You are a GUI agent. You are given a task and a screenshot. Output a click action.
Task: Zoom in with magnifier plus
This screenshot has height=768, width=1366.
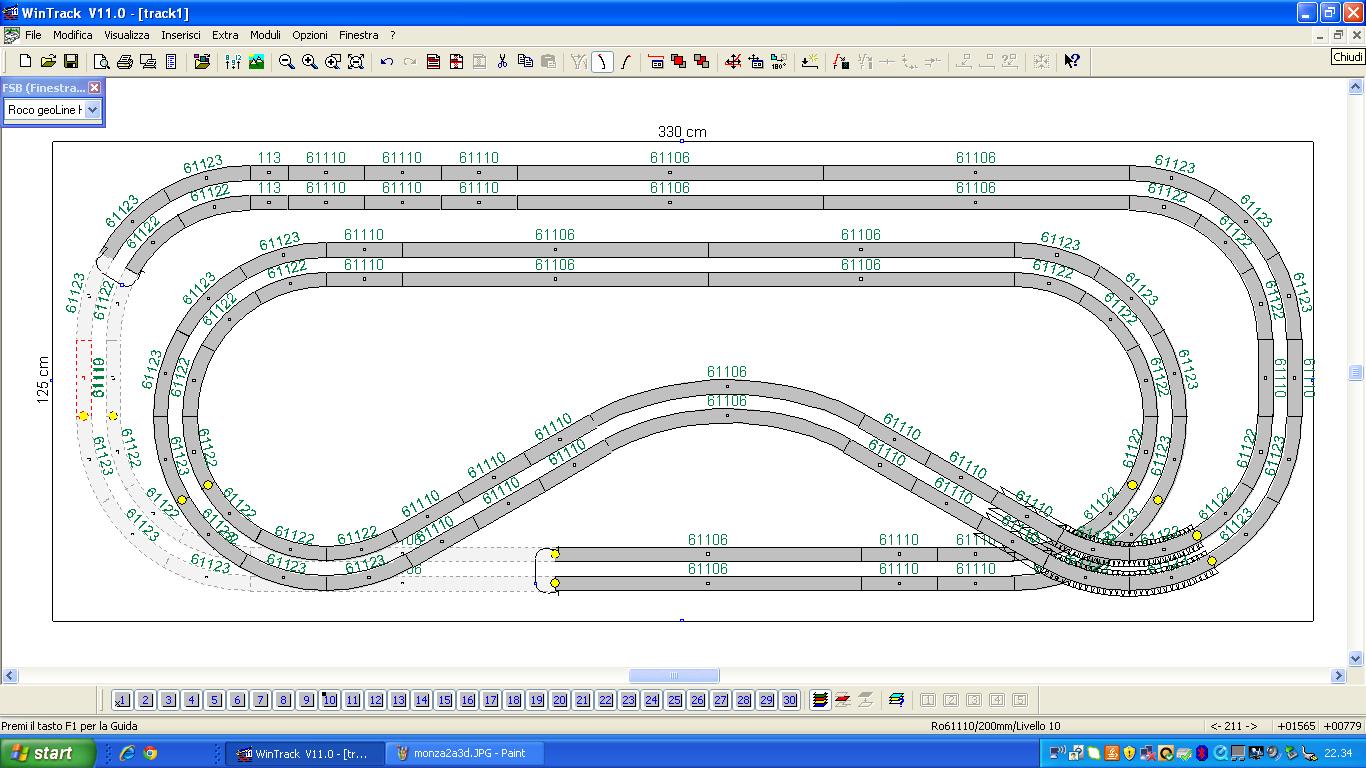(310, 62)
